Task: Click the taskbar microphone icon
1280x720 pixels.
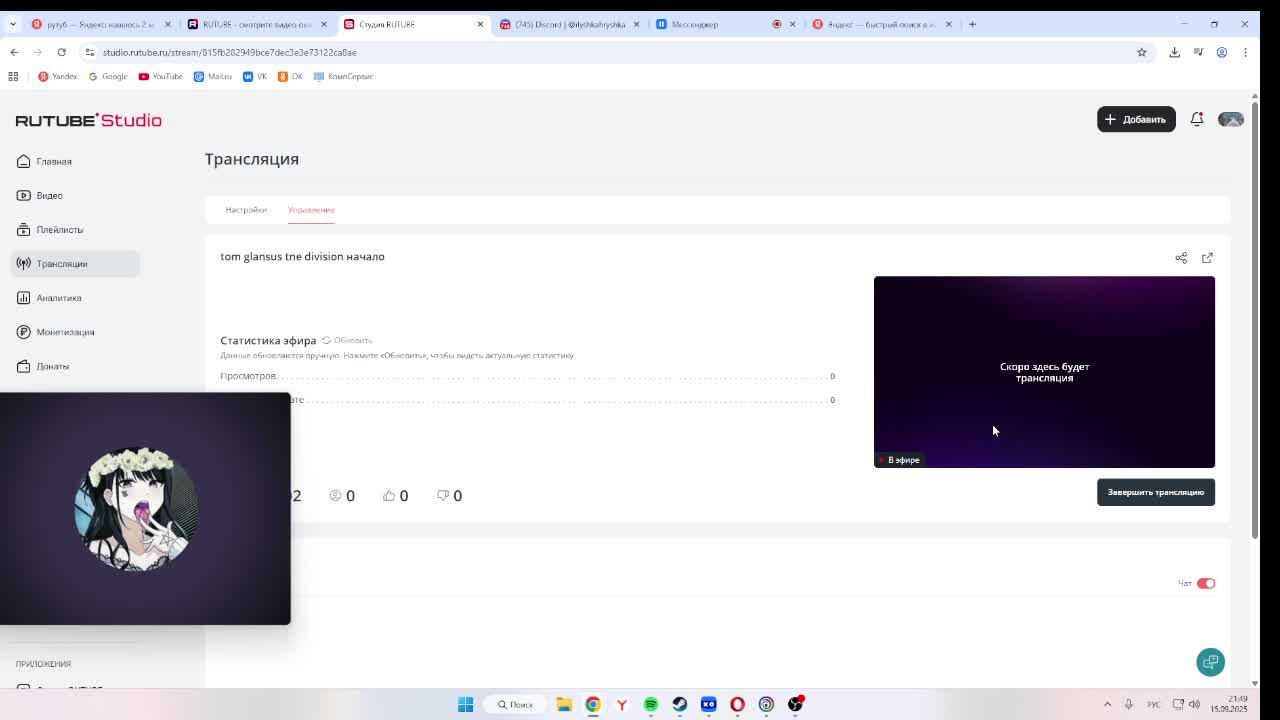Action: click(1128, 704)
